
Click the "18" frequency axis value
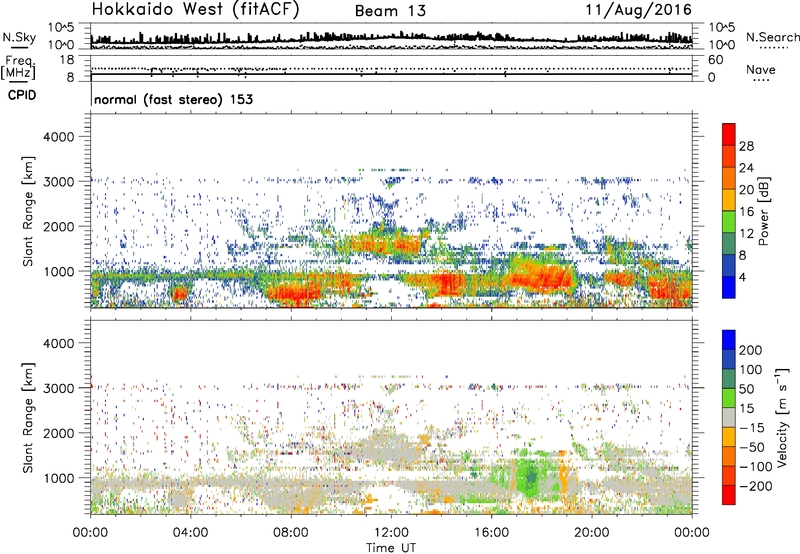click(66, 60)
